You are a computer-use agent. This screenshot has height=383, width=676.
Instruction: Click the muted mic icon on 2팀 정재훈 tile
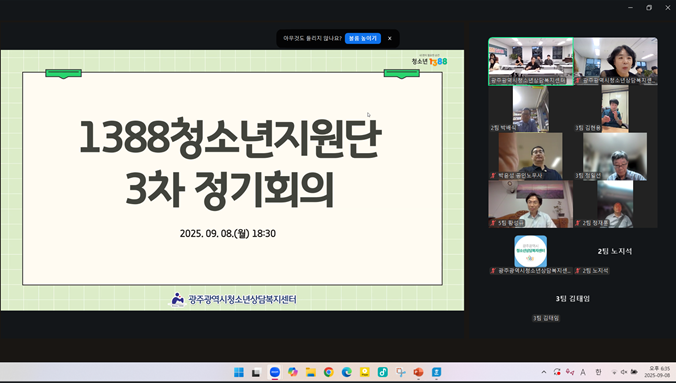pos(578,223)
